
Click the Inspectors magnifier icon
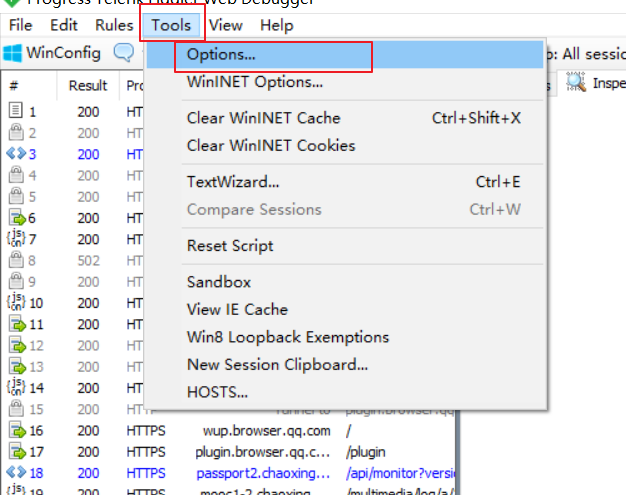coord(576,82)
